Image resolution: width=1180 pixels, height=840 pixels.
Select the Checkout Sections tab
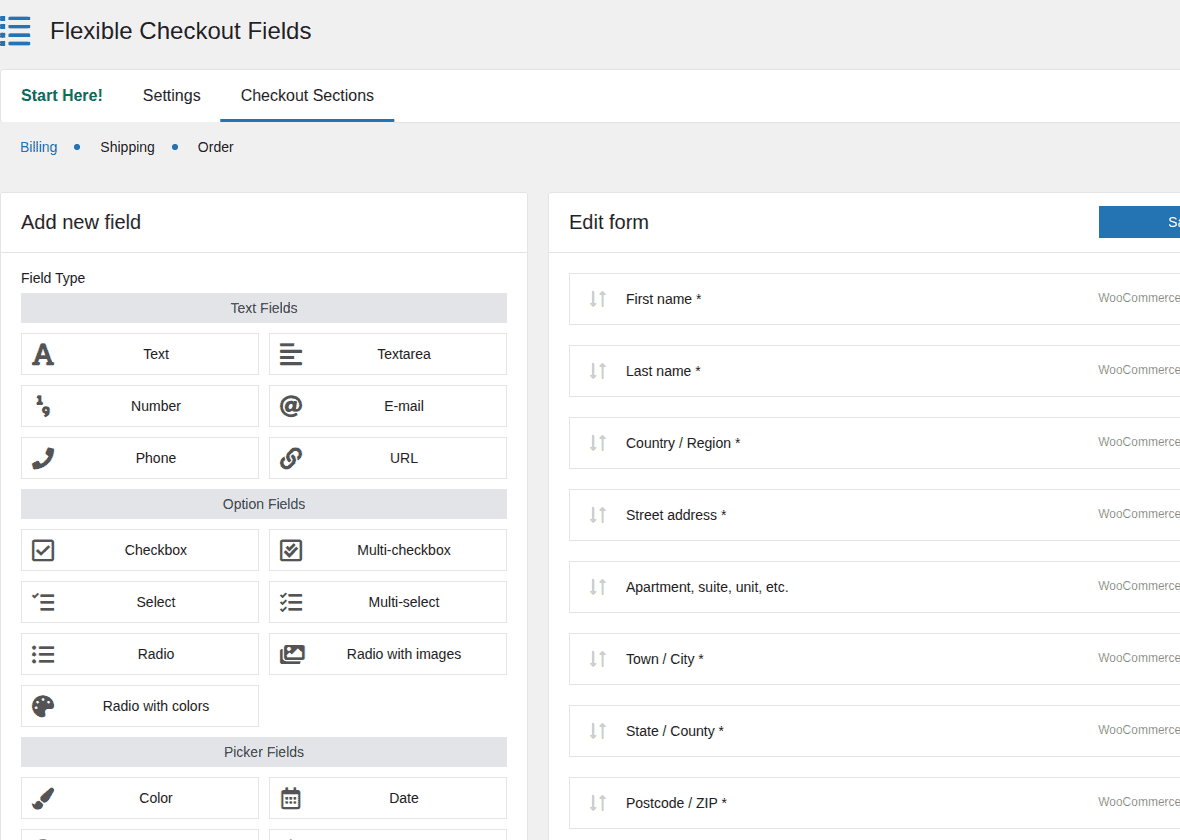(307, 96)
